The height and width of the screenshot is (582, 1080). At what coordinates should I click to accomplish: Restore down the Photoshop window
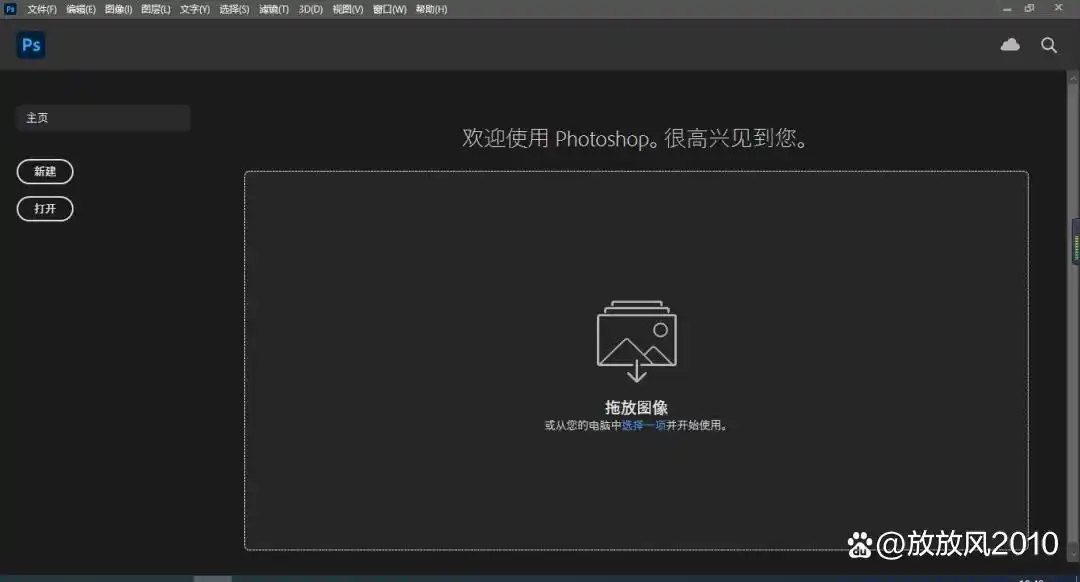pyautogui.click(x=1030, y=8)
